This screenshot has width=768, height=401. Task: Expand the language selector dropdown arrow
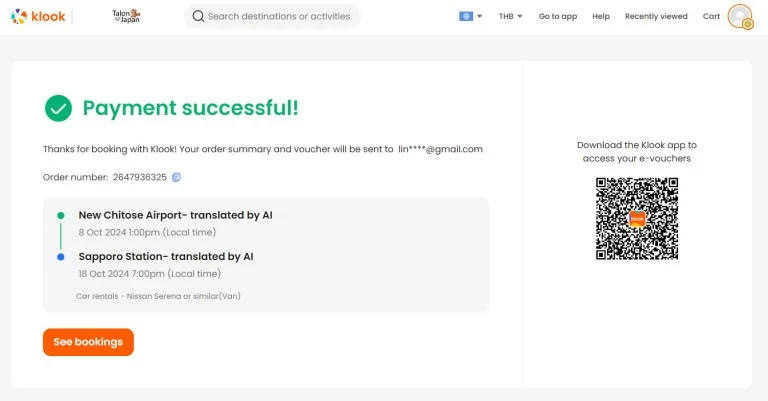click(x=480, y=16)
